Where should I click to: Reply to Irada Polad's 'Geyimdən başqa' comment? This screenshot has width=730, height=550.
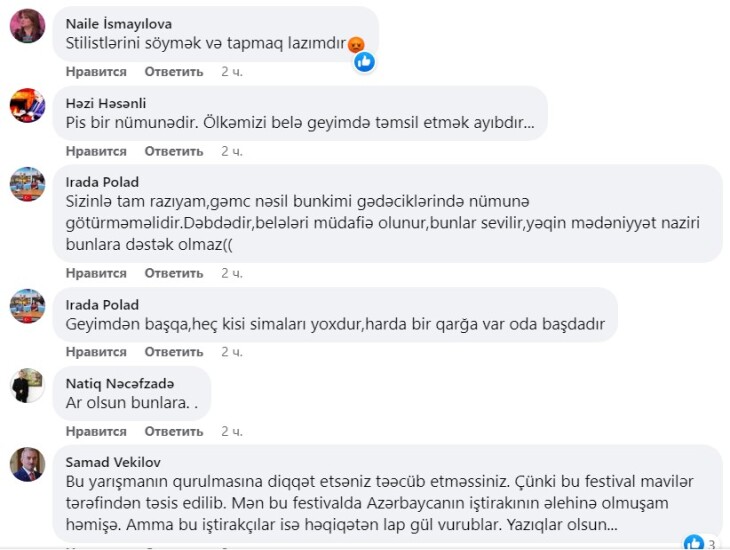pos(174,352)
